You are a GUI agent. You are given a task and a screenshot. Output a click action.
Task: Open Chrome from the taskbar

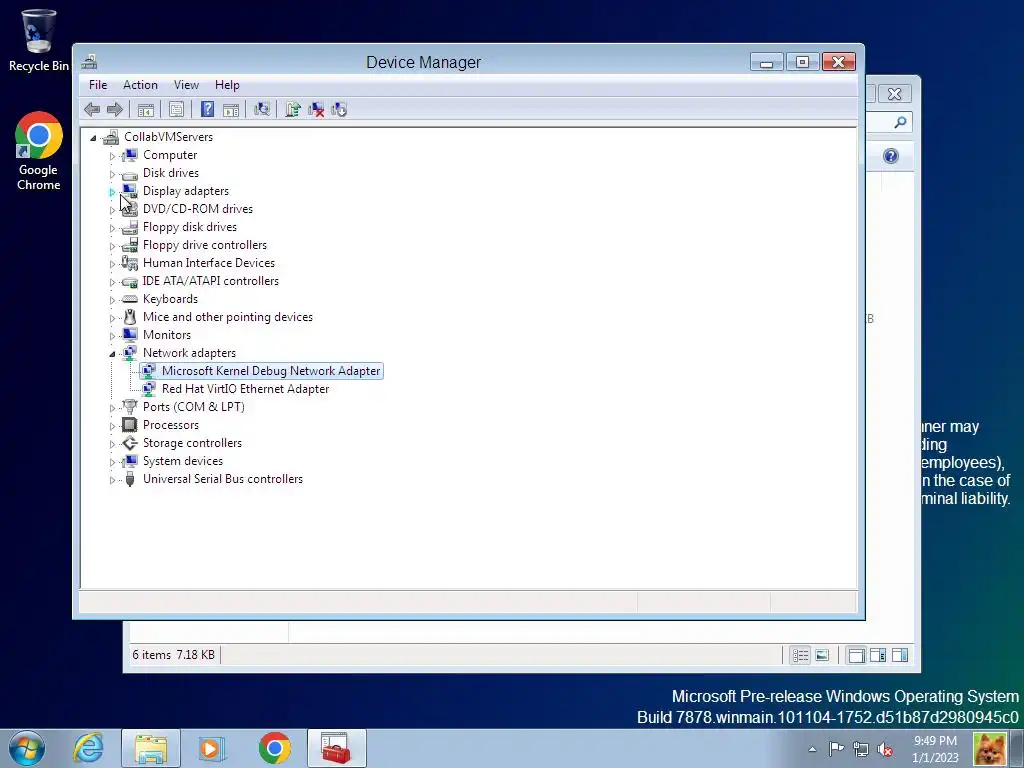(275, 748)
